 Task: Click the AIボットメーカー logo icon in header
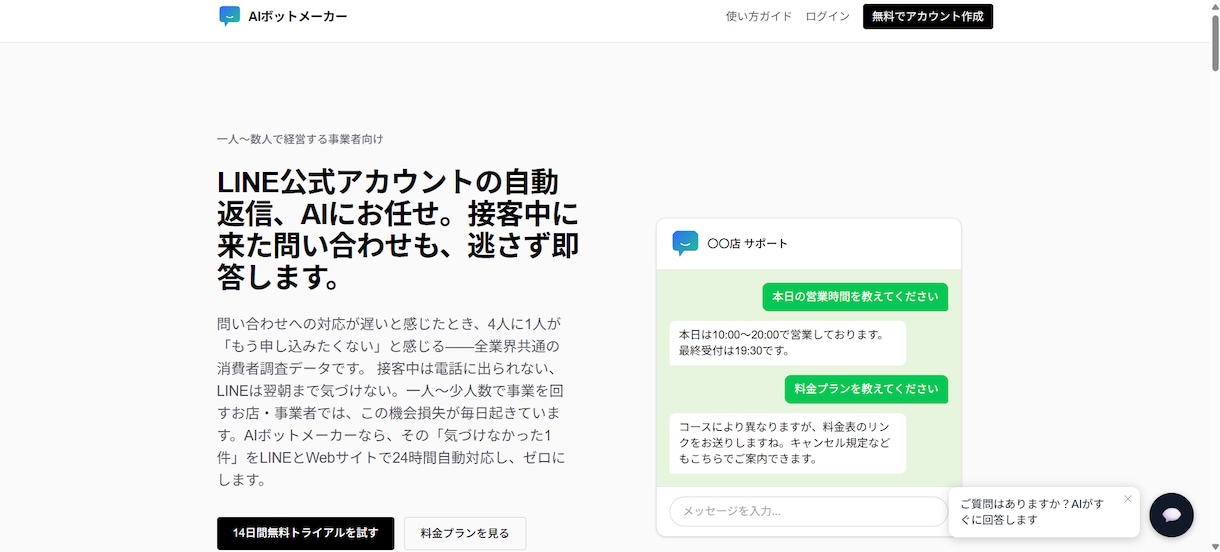230,16
